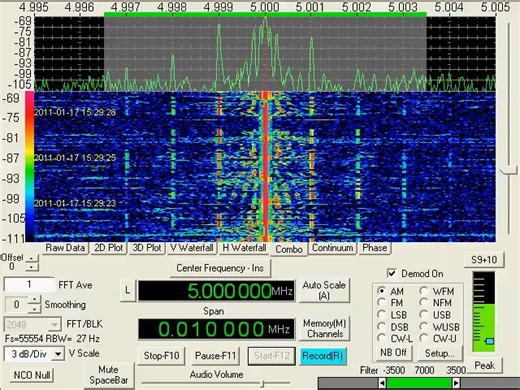520x390 pixels.
Task: Increase the Offset value with up arrow
Action: tap(31, 258)
